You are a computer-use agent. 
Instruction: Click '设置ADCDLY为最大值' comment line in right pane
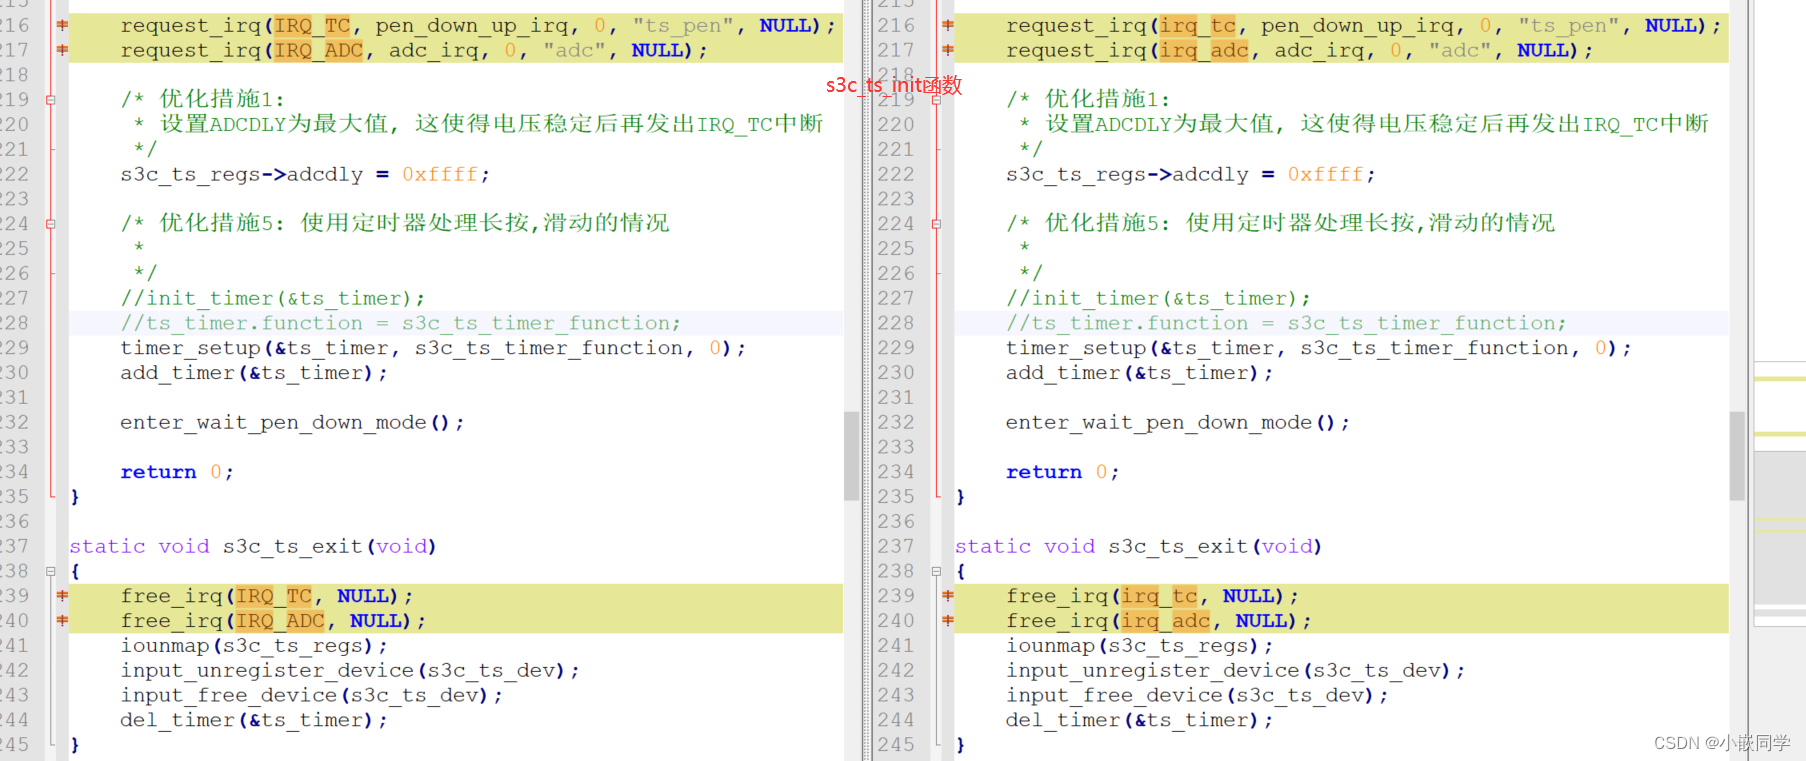[x=1365, y=124]
